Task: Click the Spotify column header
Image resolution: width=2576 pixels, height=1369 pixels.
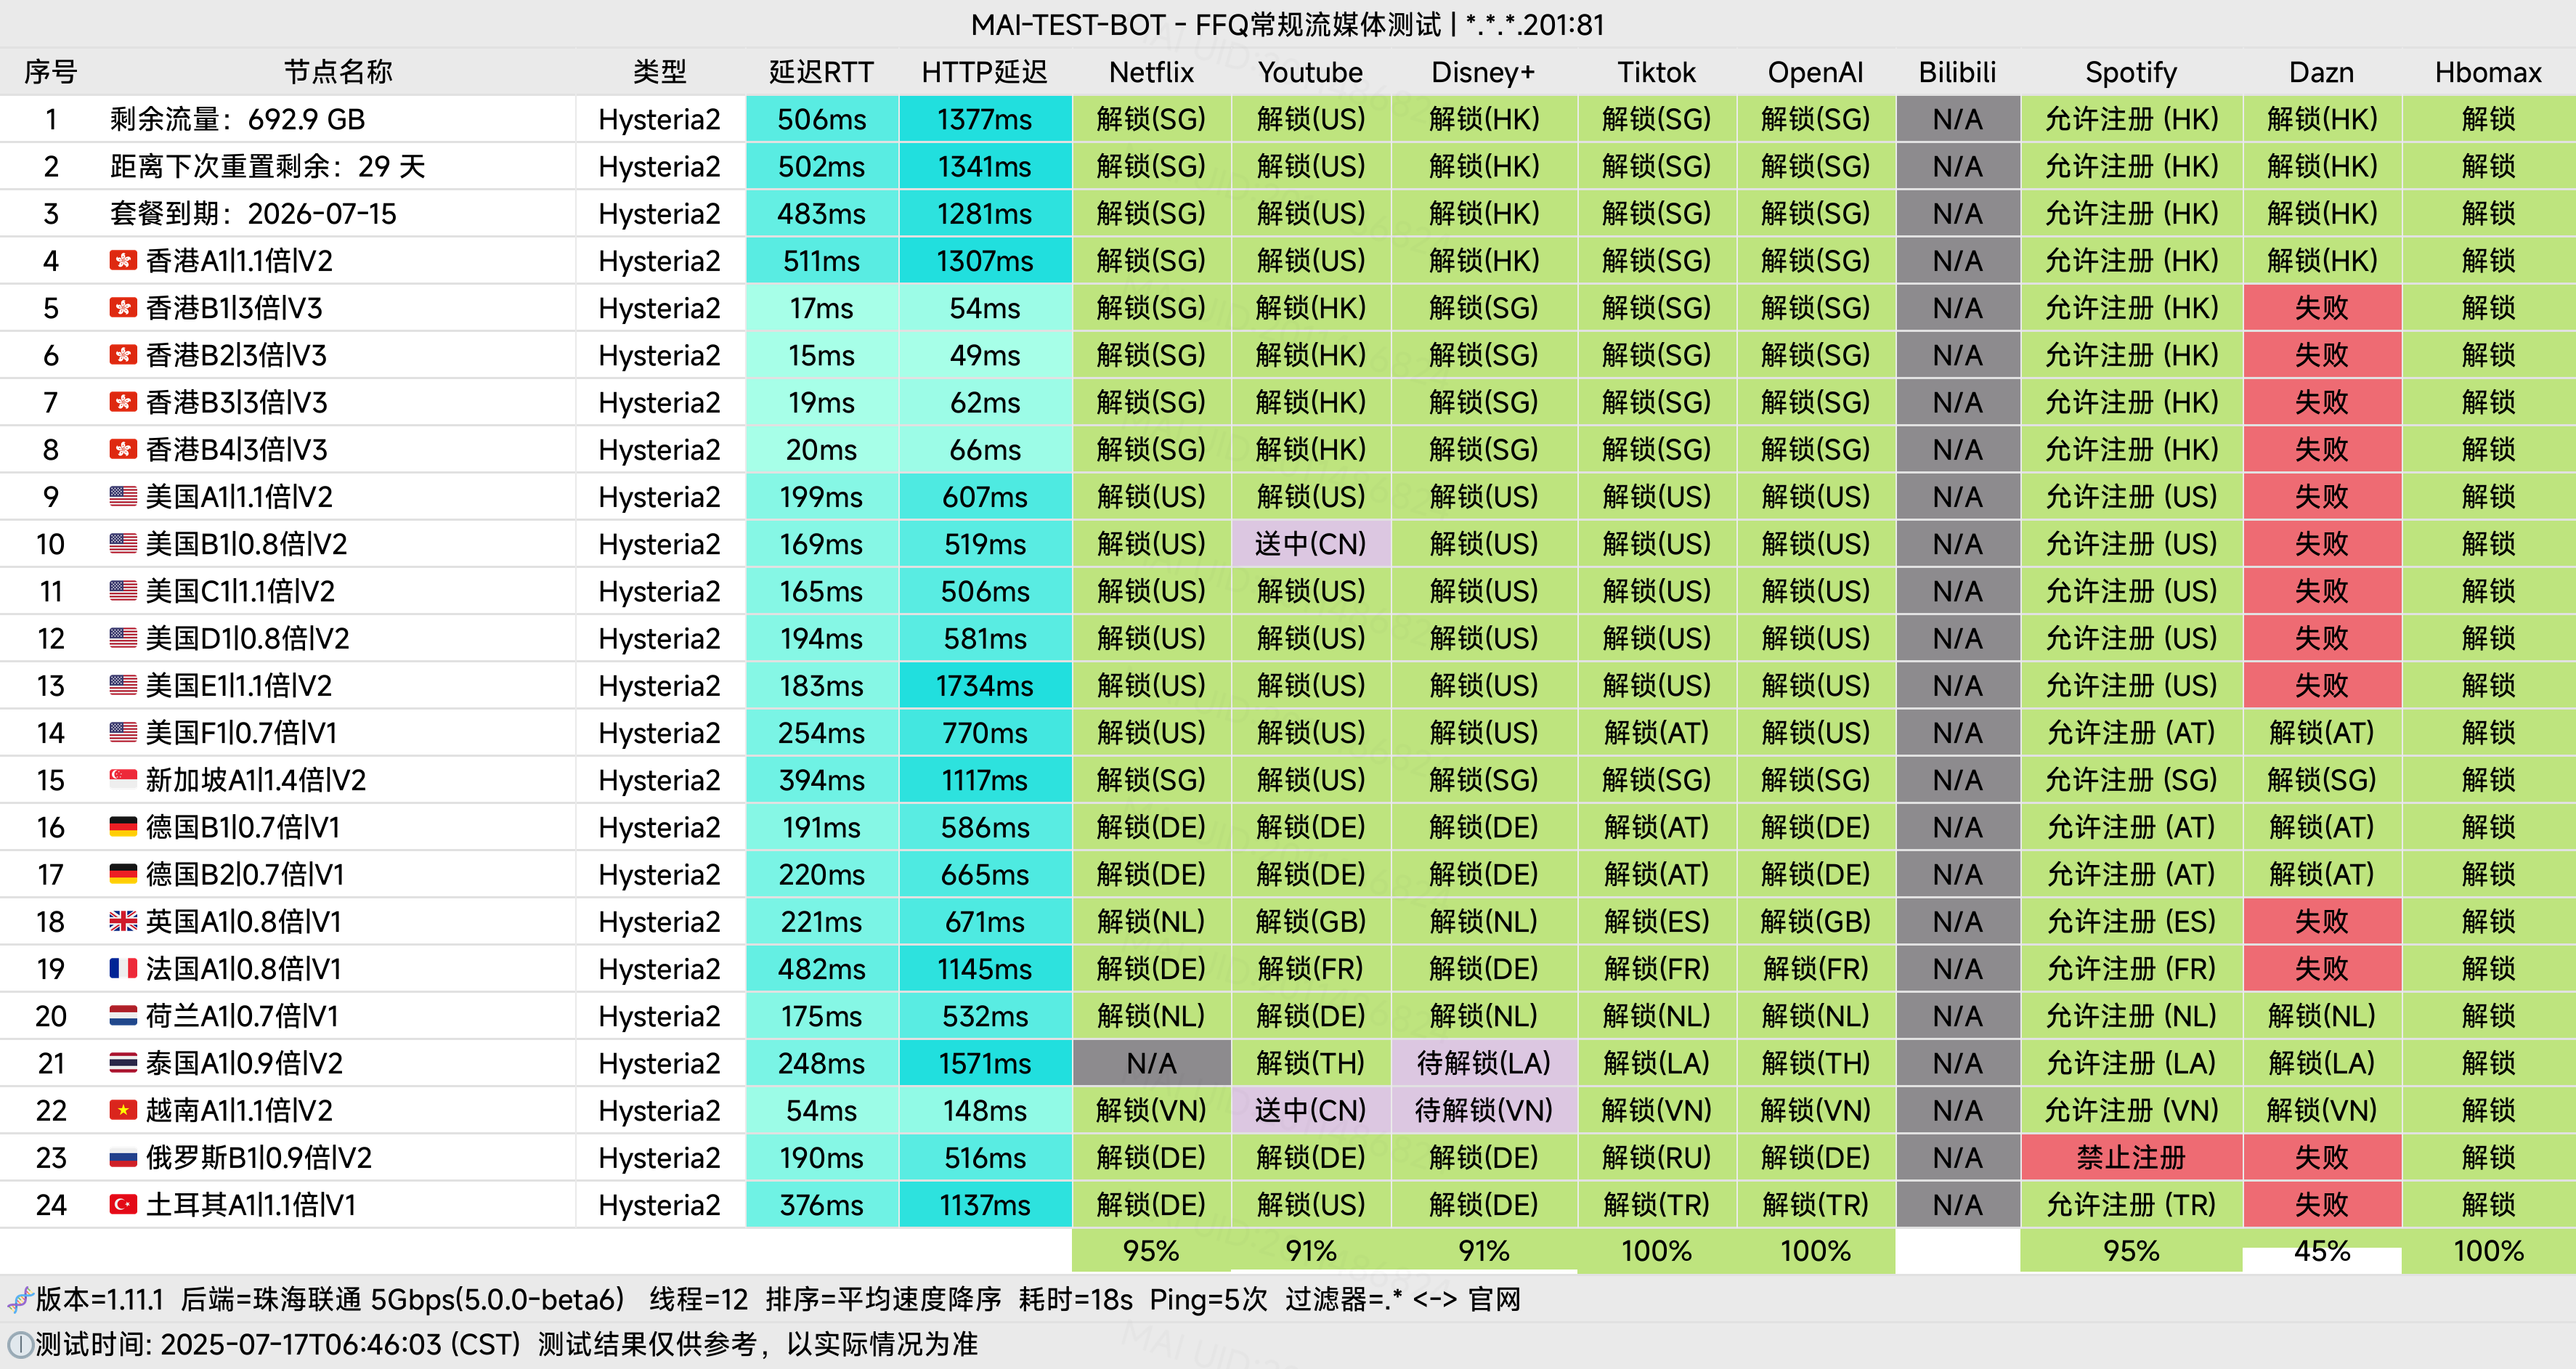Action: (2130, 72)
